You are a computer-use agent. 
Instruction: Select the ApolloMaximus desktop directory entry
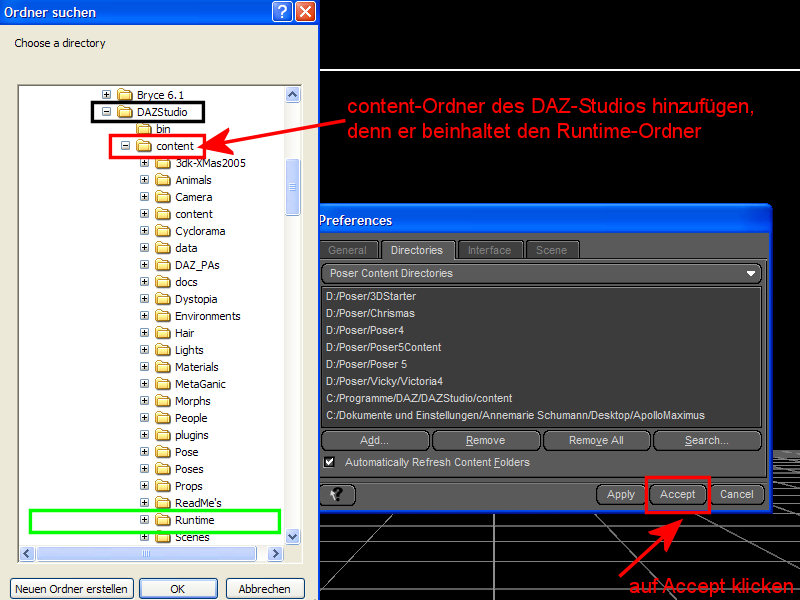(541, 415)
